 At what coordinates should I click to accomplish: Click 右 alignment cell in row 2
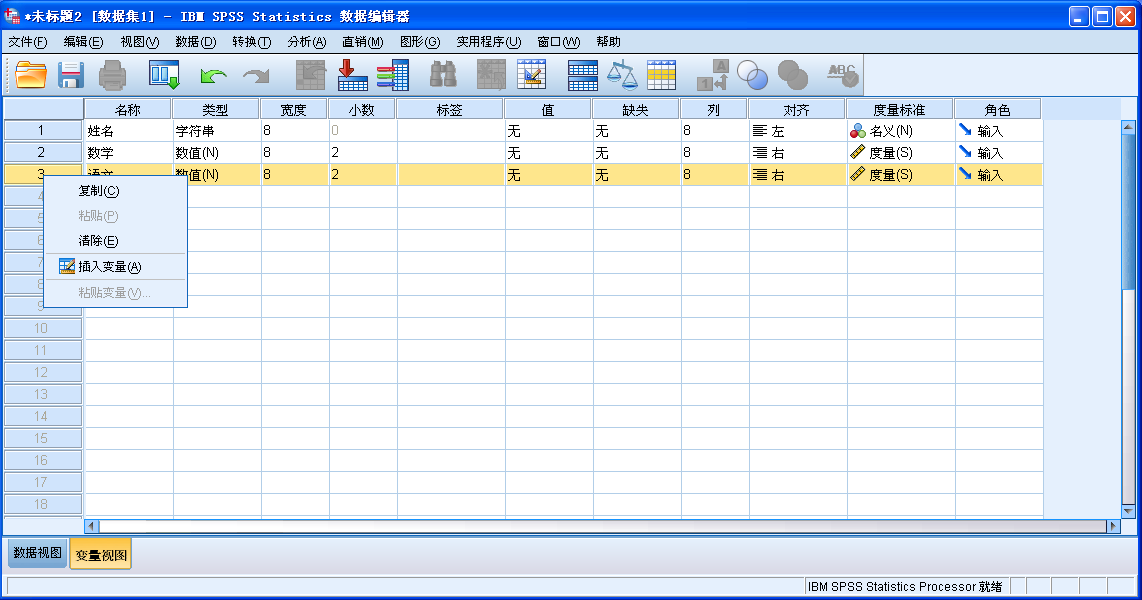(798, 153)
